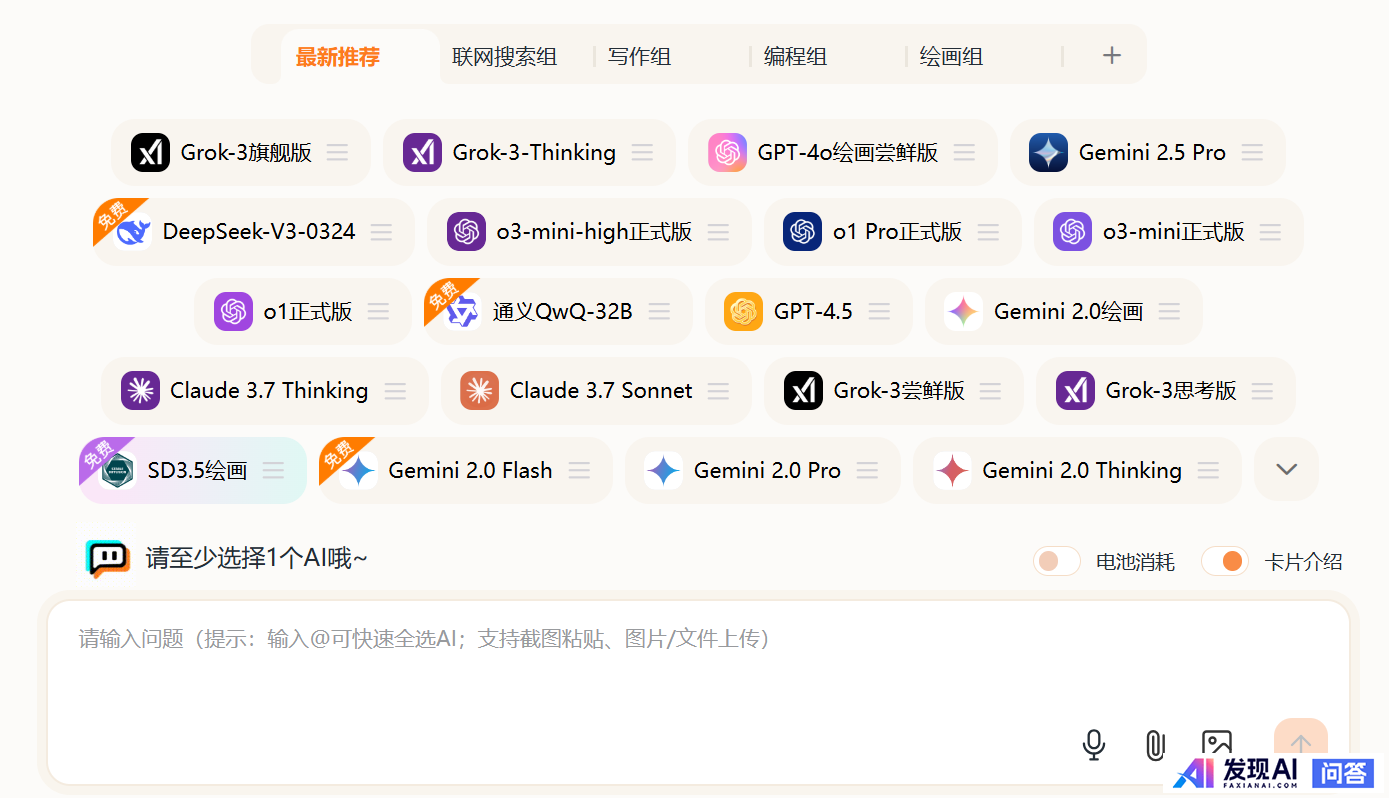Open the three-line icon next to GPT-4.5

[x=879, y=311]
